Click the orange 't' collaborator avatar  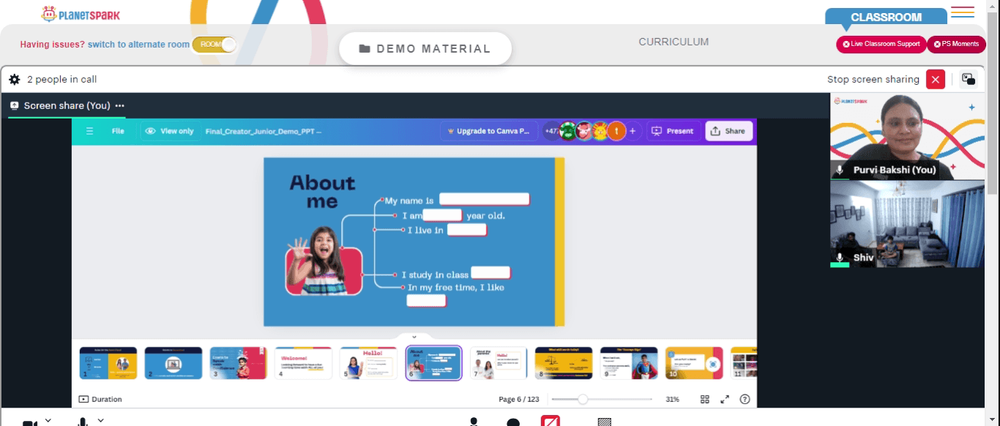616,131
